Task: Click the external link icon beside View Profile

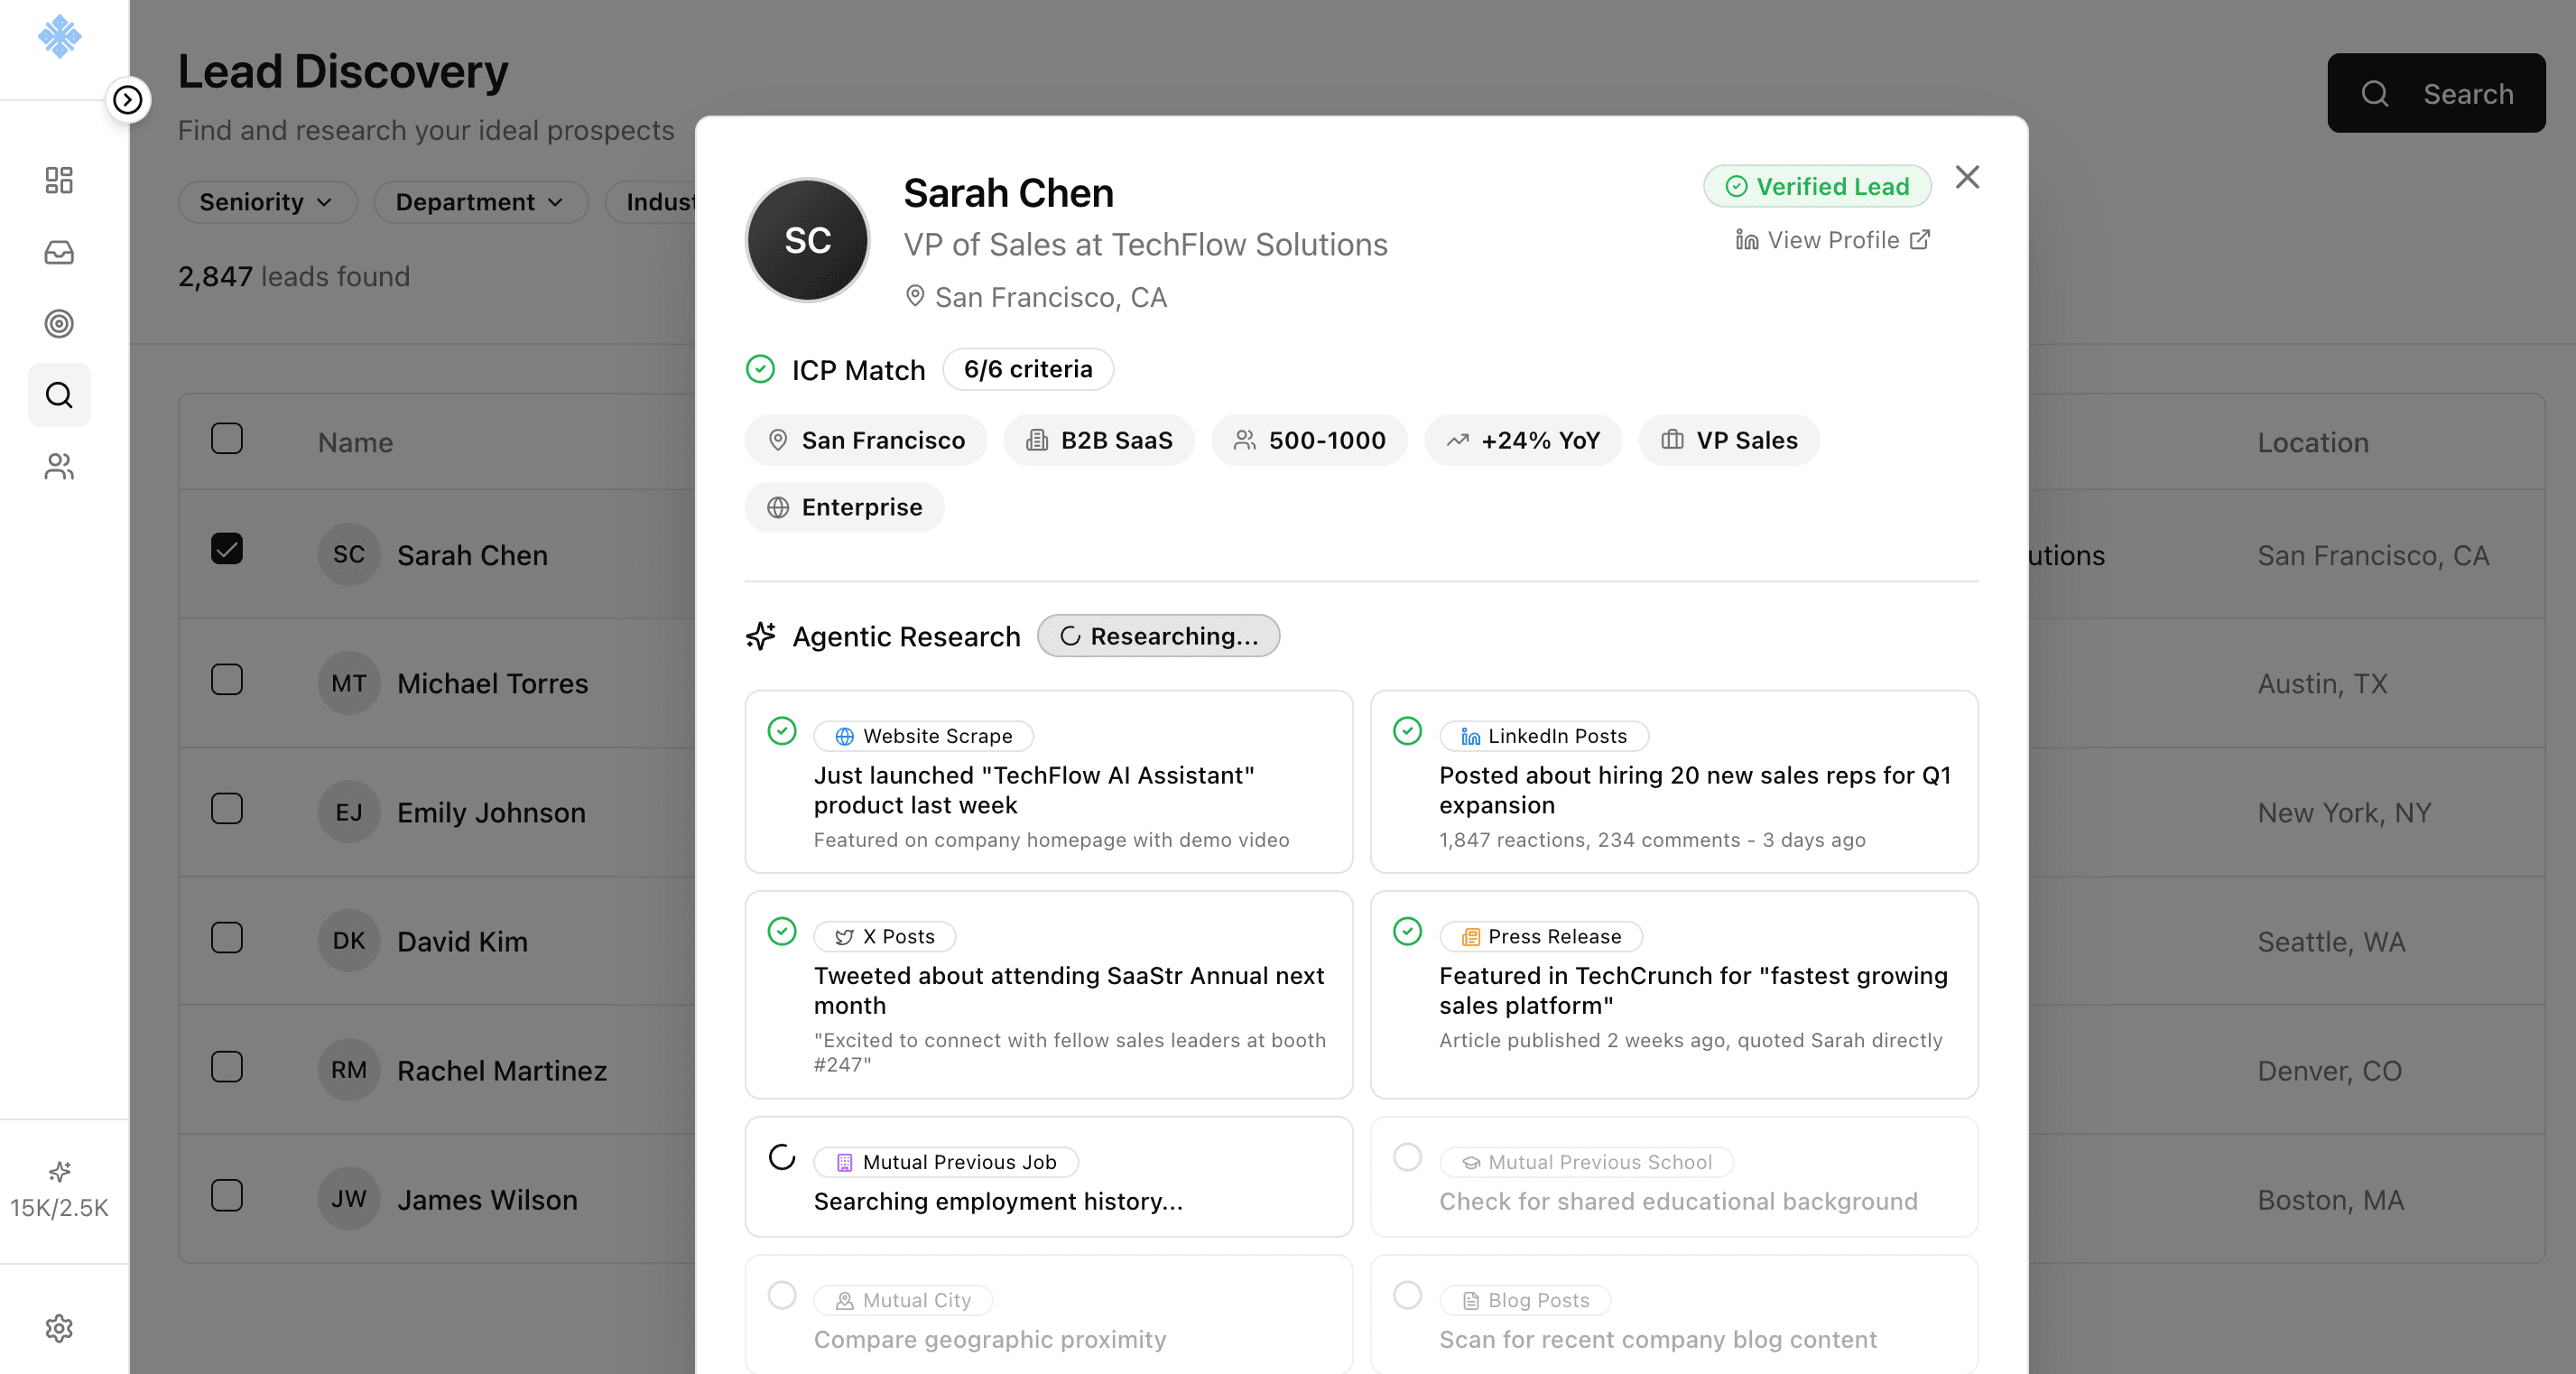Action: coord(1919,240)
